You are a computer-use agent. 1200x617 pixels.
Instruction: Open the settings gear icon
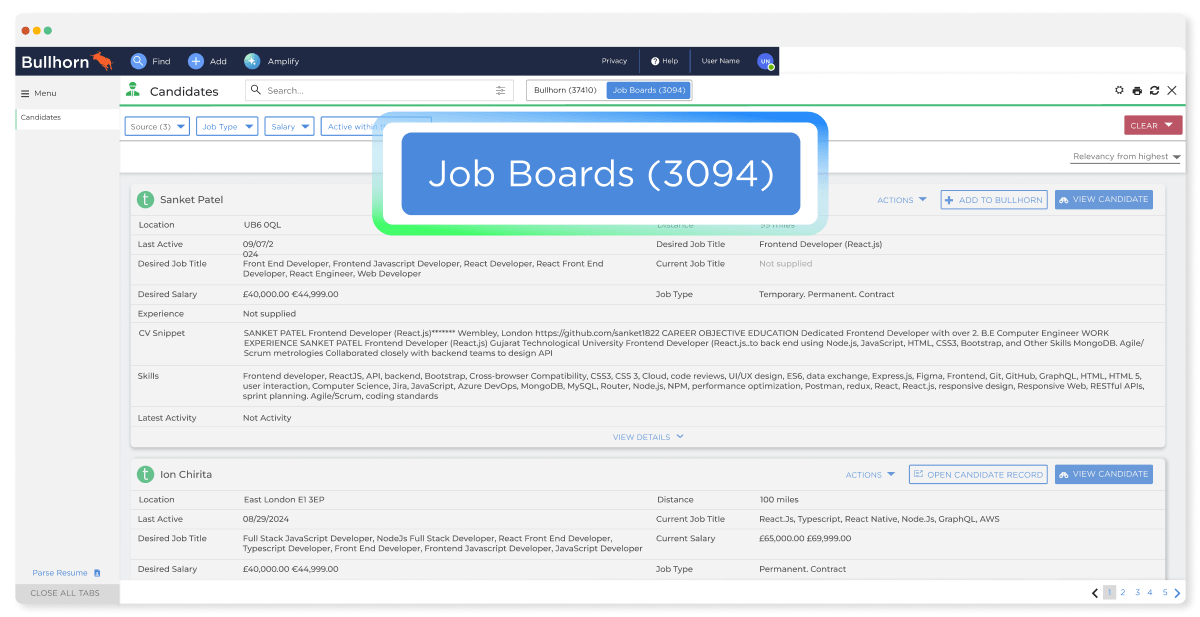coord(1119,90)
